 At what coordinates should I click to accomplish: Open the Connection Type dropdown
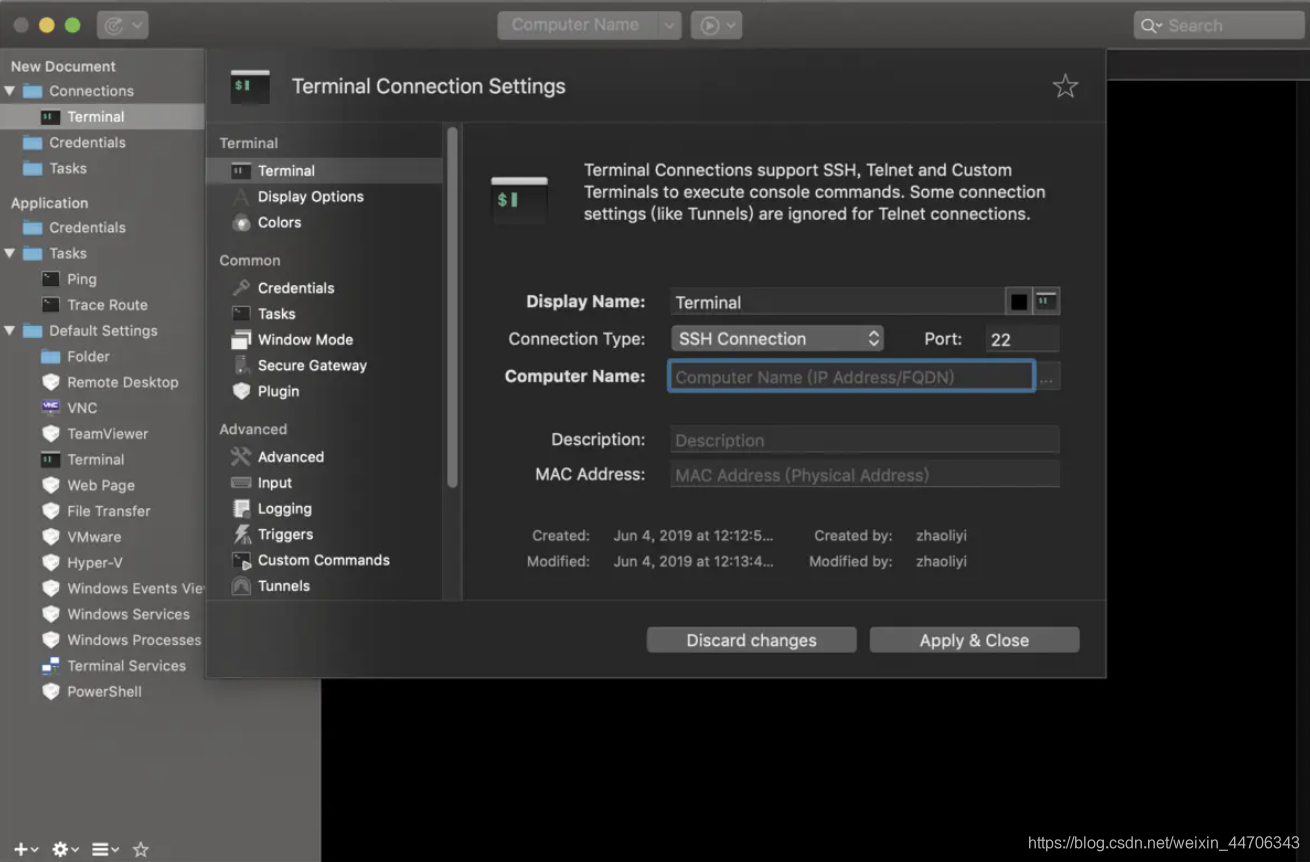(777, 339)
